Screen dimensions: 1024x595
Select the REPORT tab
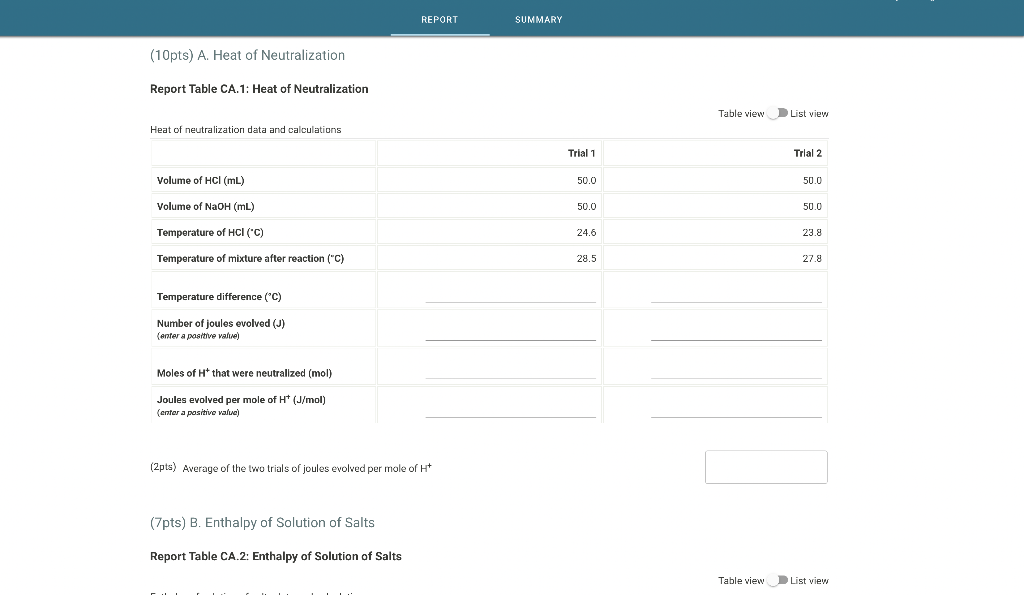point(440,19)
